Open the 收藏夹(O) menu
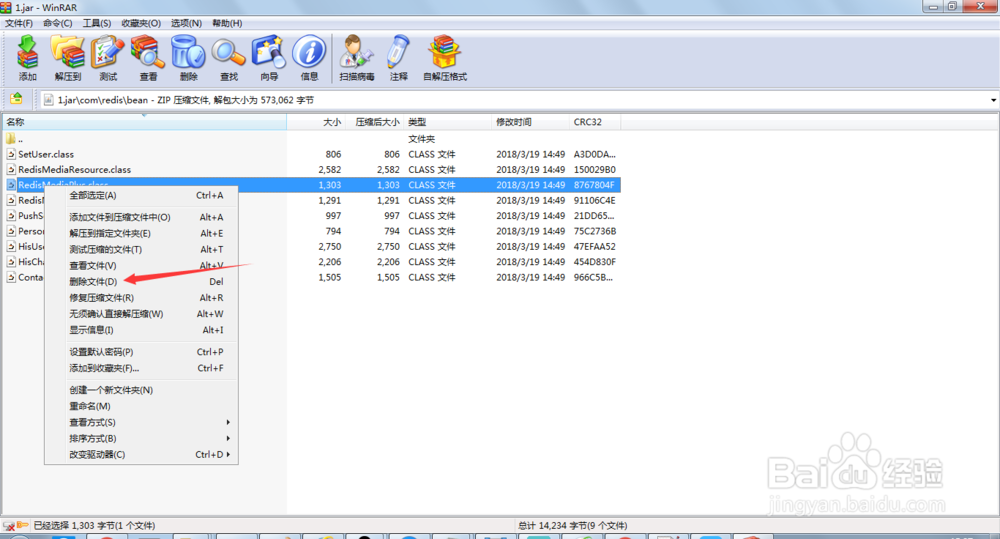 141,23
